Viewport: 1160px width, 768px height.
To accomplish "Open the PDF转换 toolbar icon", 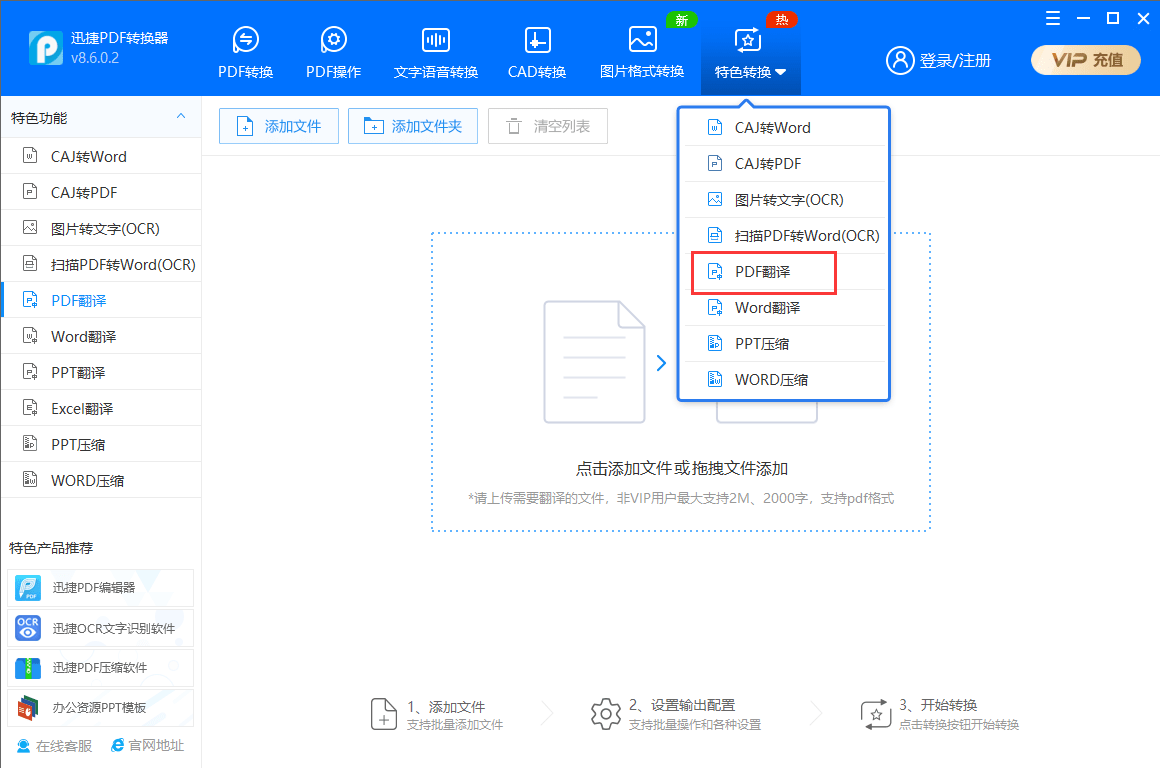I will pos(246,40).
